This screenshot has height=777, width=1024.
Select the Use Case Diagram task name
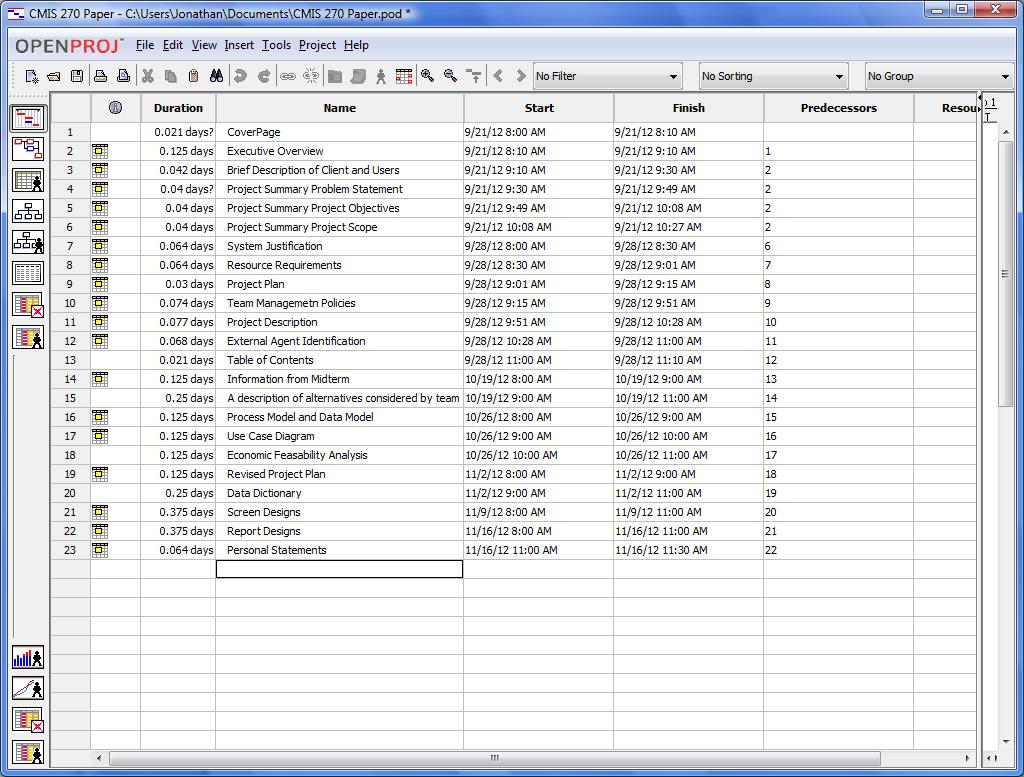[x=271, y=436]
